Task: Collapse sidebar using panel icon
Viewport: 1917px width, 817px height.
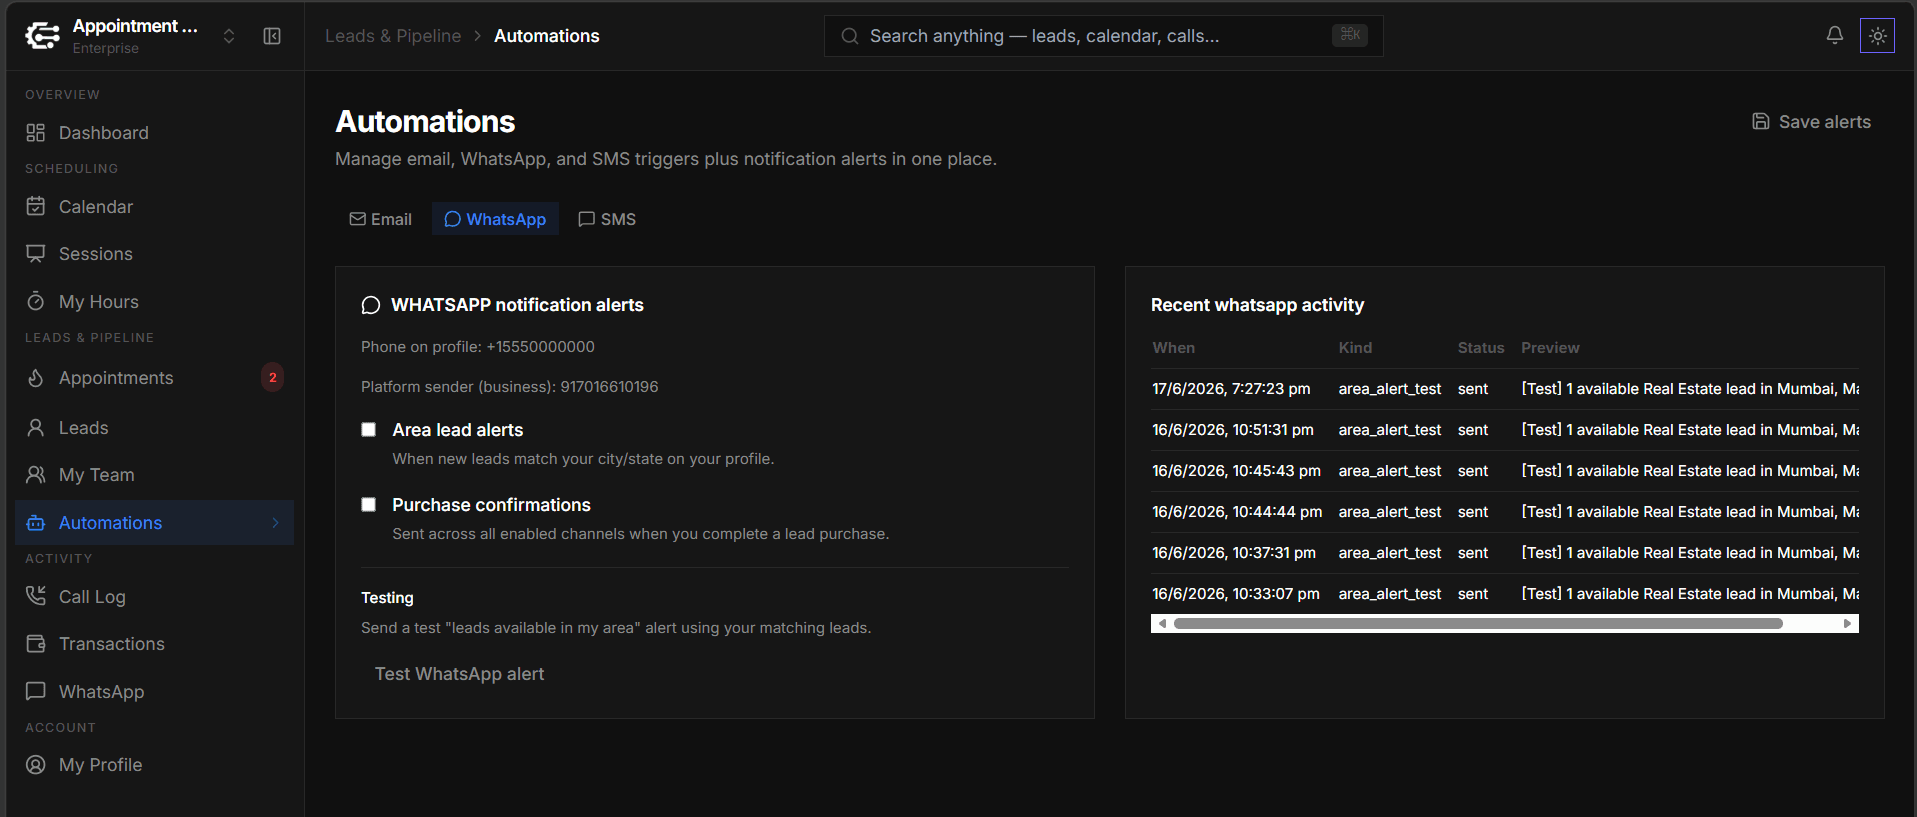Action: (x=272, y=36)
